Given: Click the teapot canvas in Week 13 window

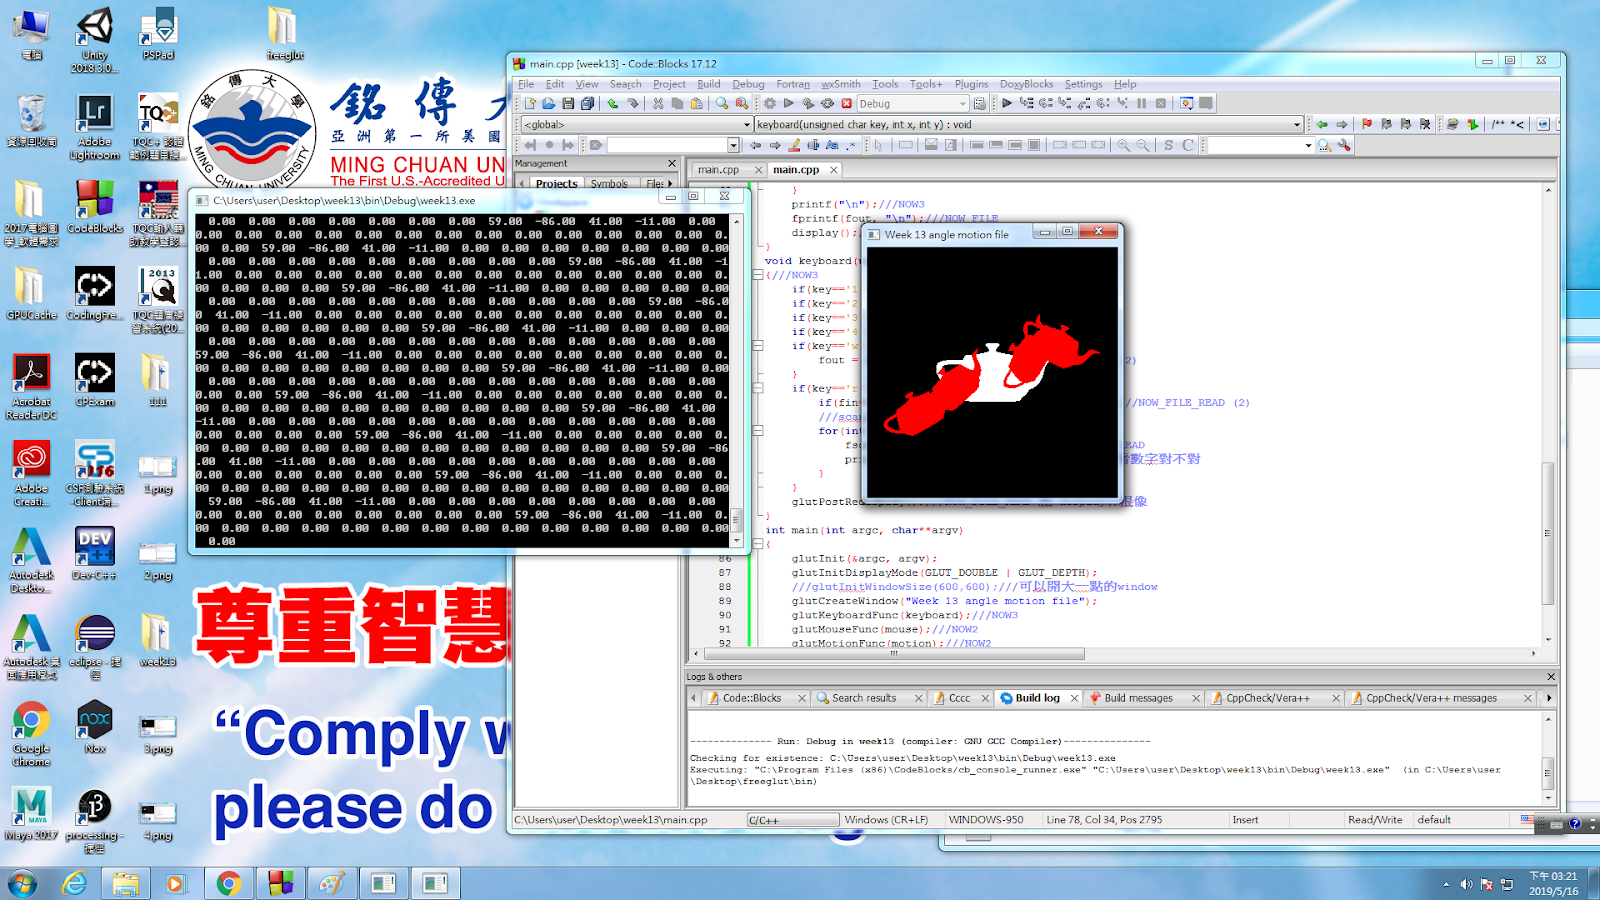Looking at the screenshot, I should click(x=992, y=372).
